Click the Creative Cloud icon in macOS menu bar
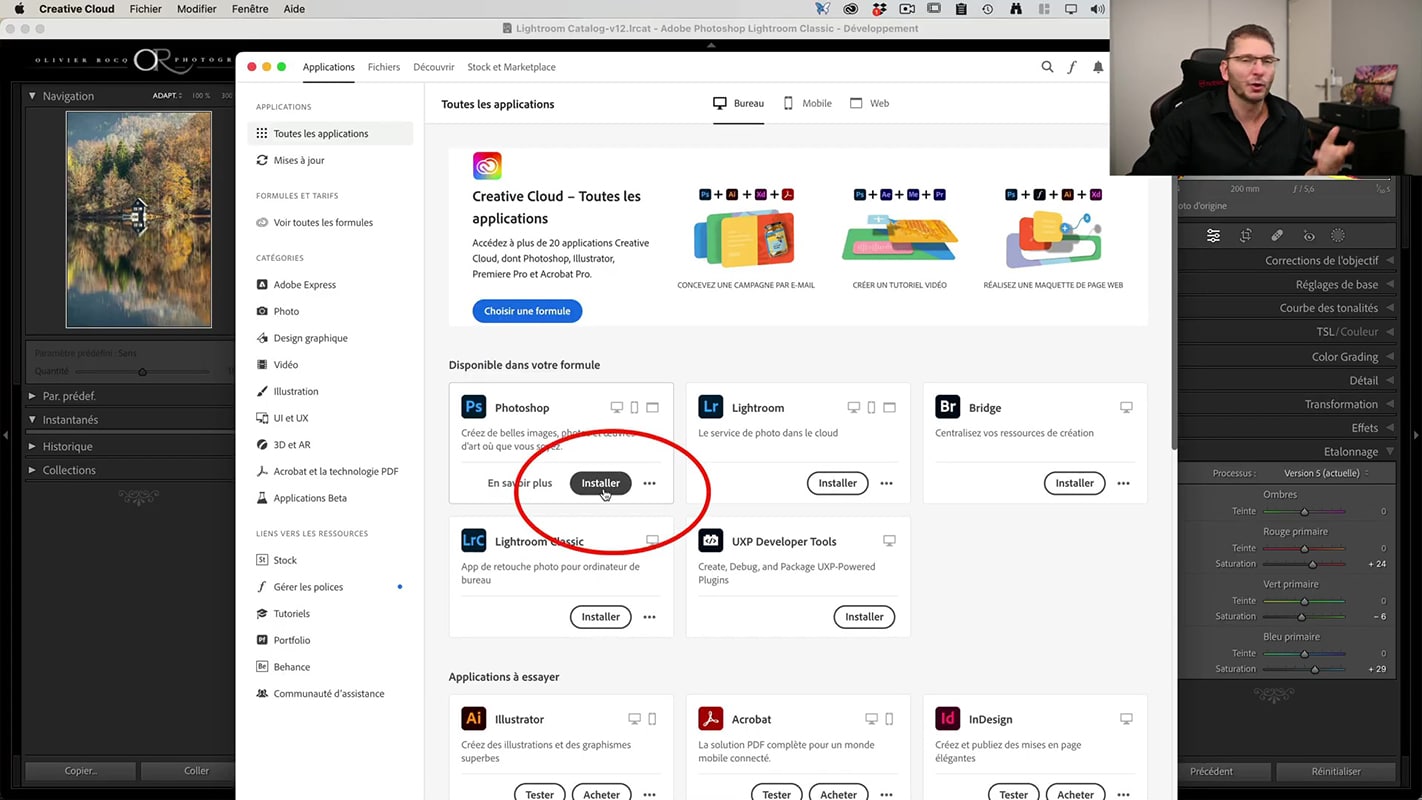This screenshot has height=800, width=1422. 850,9
